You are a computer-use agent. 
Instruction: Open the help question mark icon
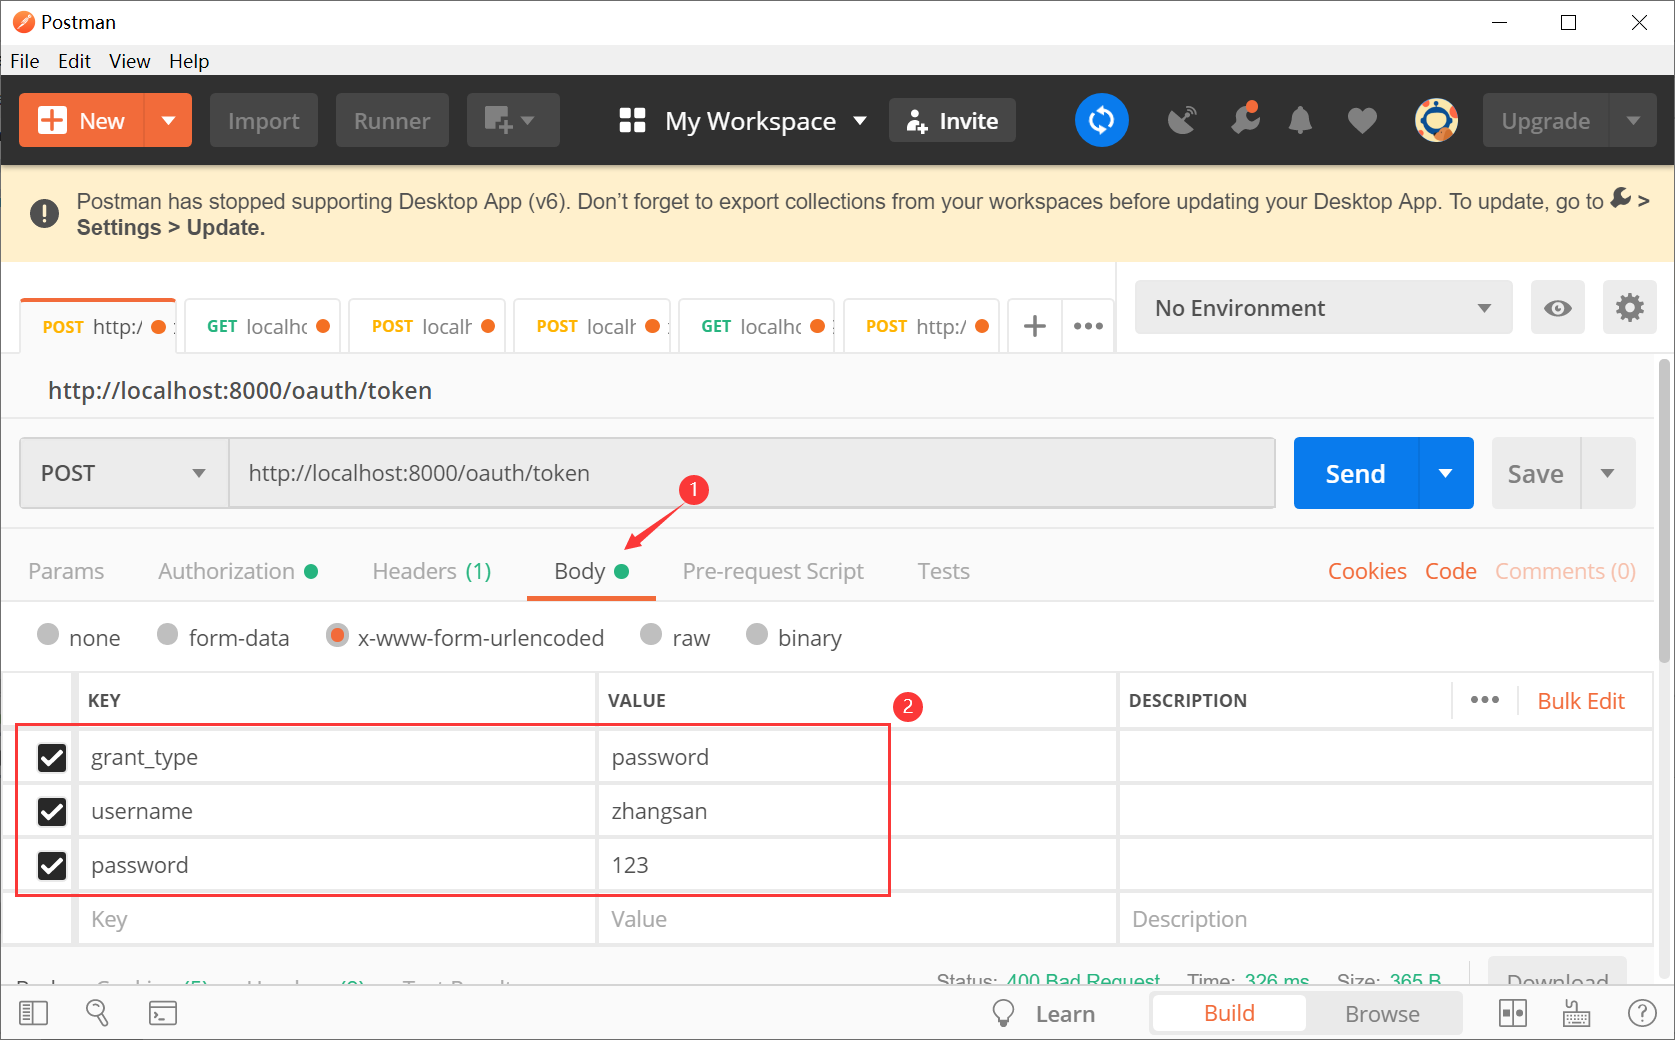[x=1642, y=1013]
